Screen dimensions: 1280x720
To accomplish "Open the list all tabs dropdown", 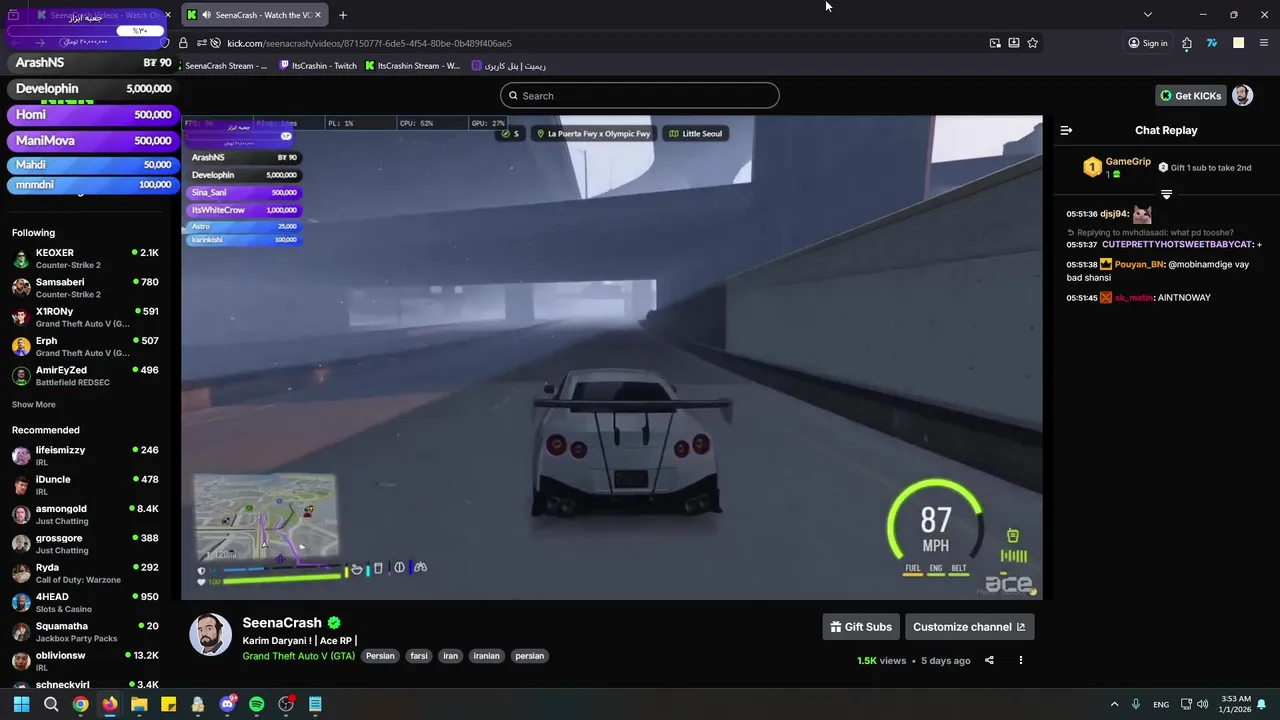I will (1148, 15).
